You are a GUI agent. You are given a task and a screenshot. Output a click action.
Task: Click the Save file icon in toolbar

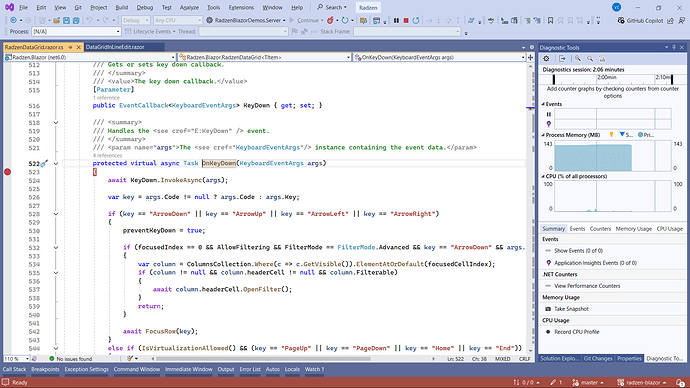click(x=66, y=20)
